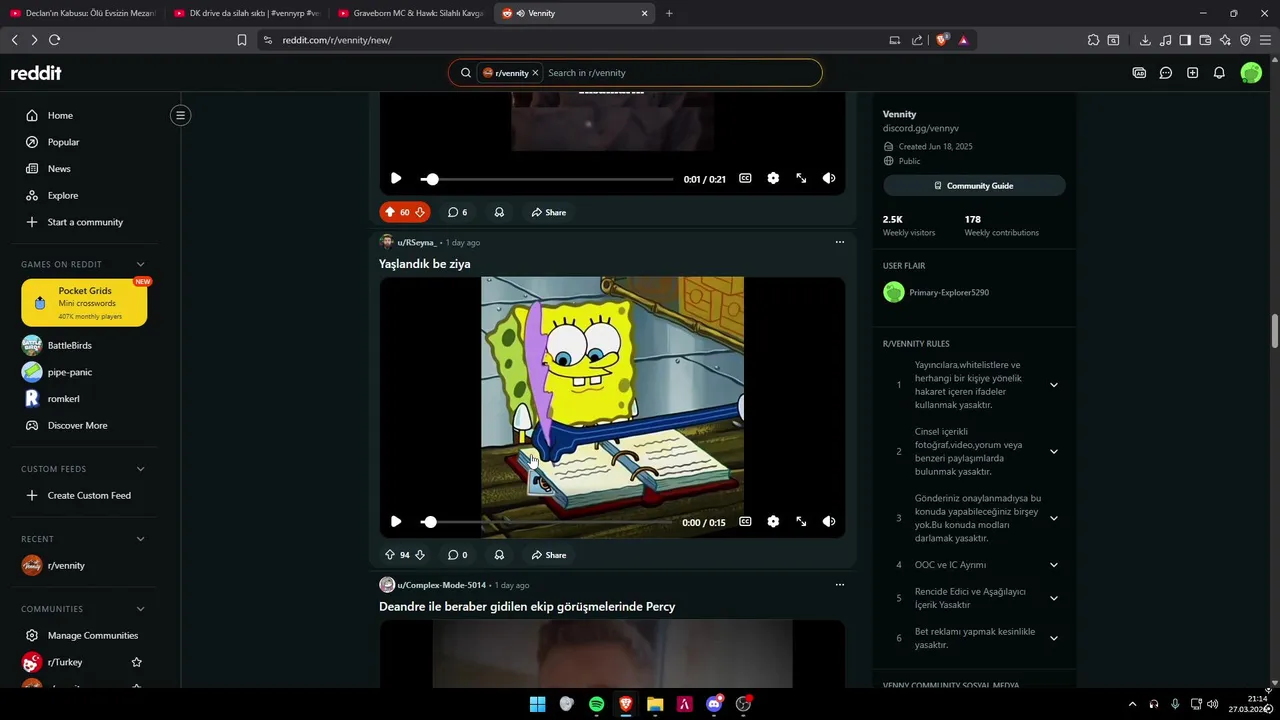Collapse Communities section
The height and width of the screenshot is (720, 1280).
click(x=140, y=609)
